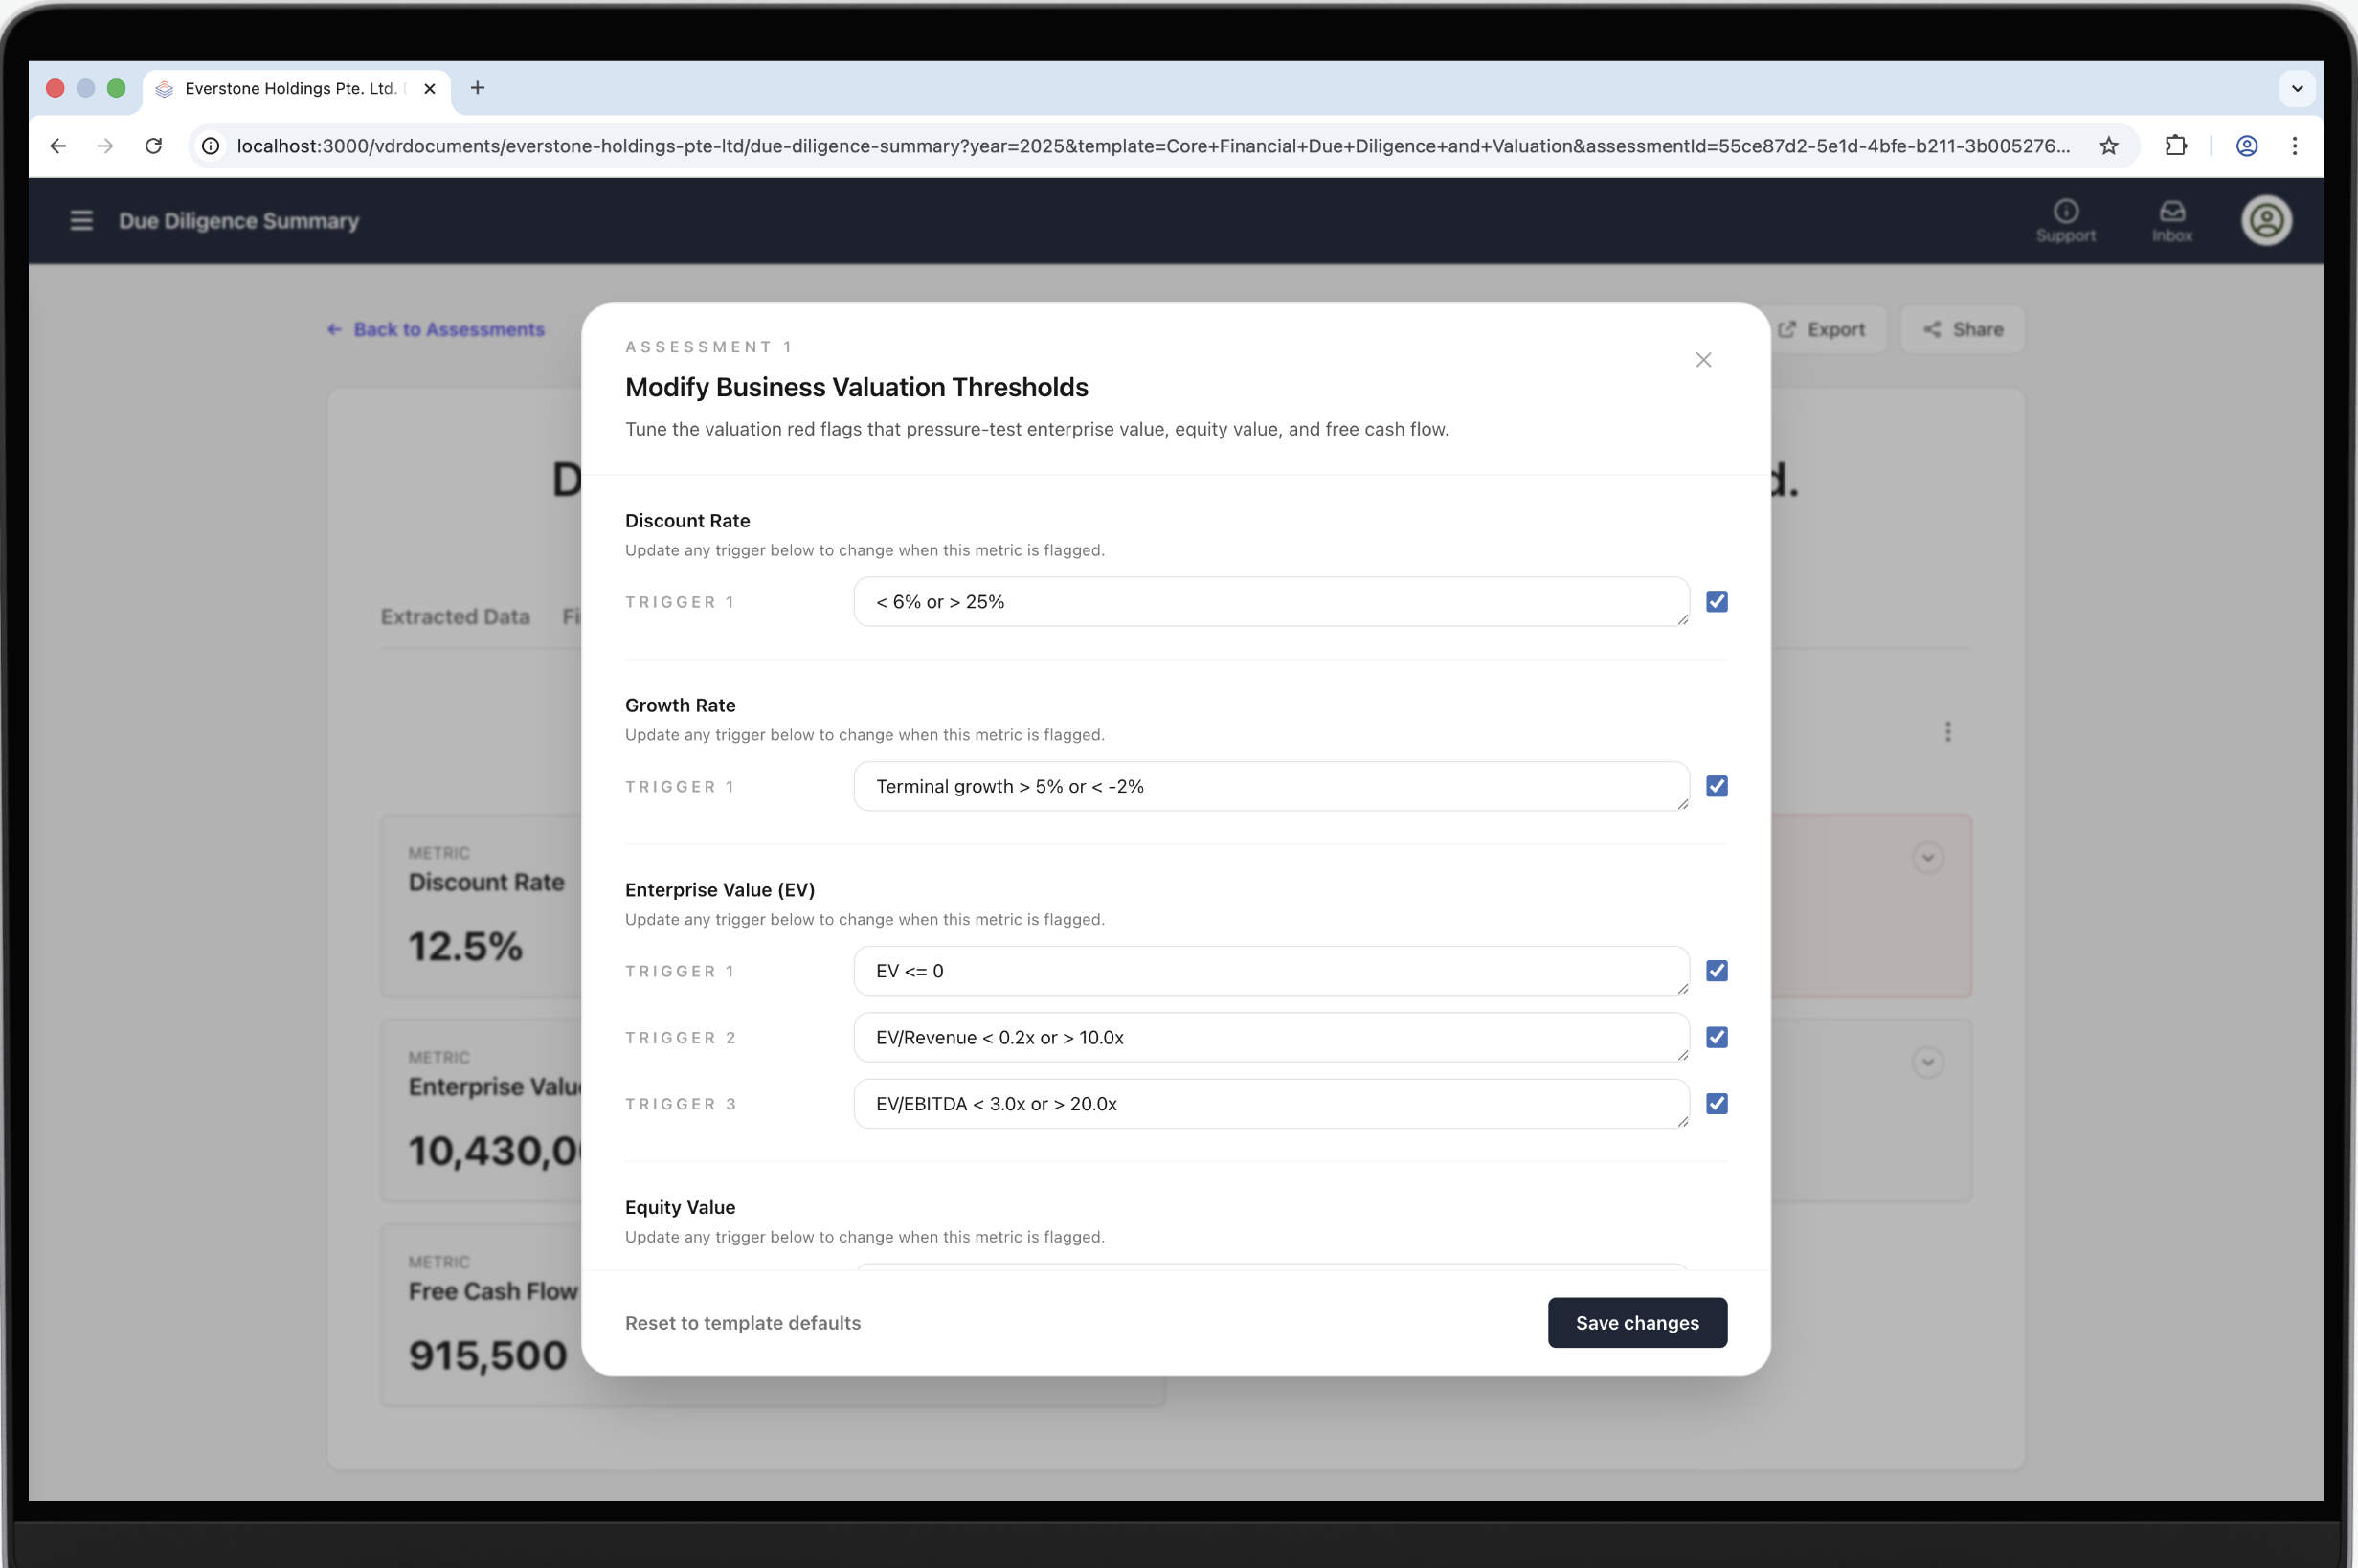Close the thresholds modal dialog
Viewport: 2358px width, 1568px height.
tap(1703, 360)
